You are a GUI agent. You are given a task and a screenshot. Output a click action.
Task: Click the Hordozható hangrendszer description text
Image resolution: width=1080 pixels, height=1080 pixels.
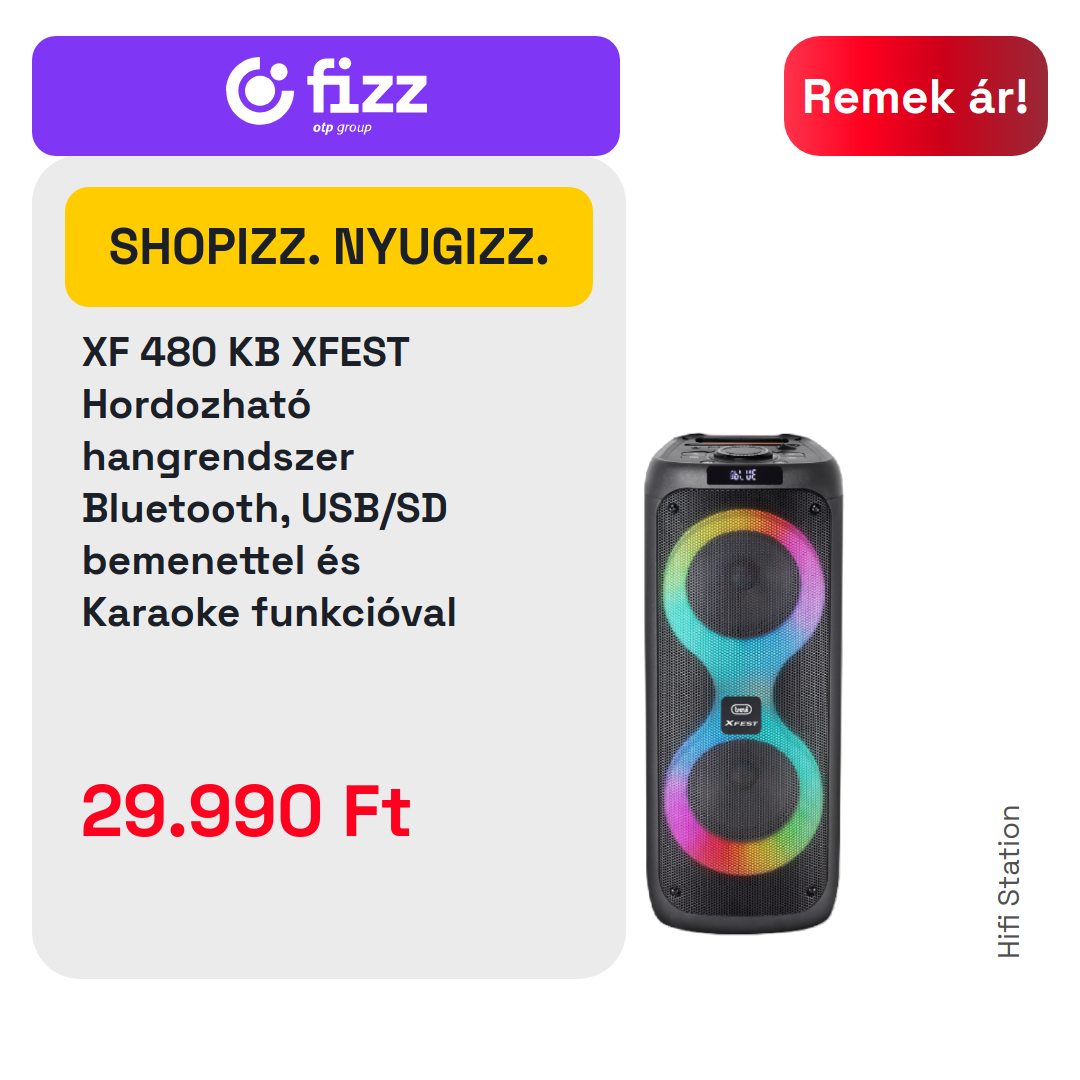[218, 430]
